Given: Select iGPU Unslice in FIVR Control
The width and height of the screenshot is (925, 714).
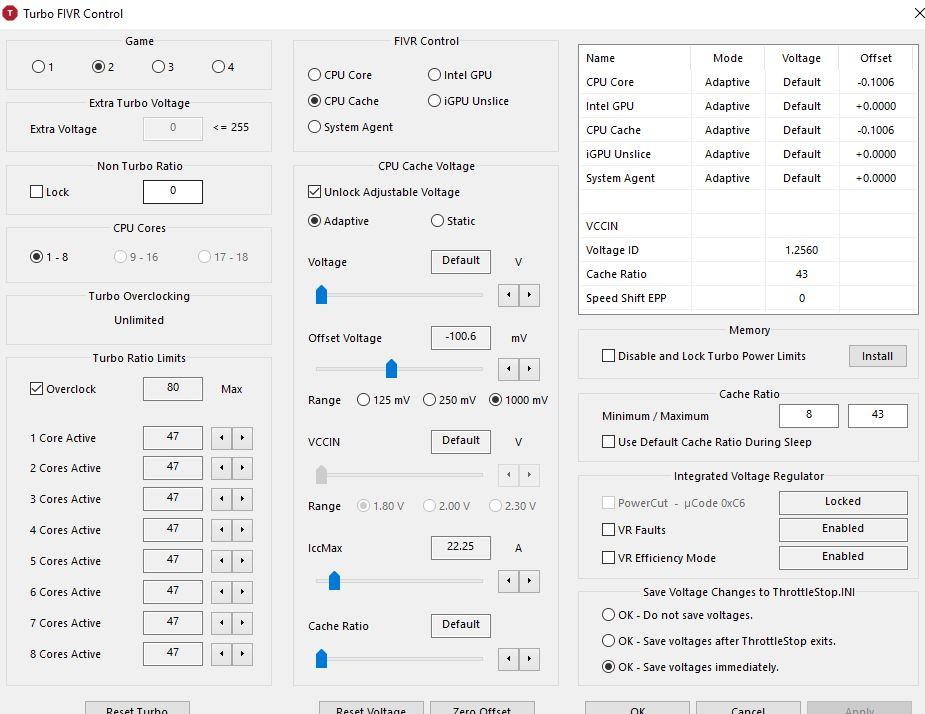Looking at the screenshot, I should click(x=434, y=101).
